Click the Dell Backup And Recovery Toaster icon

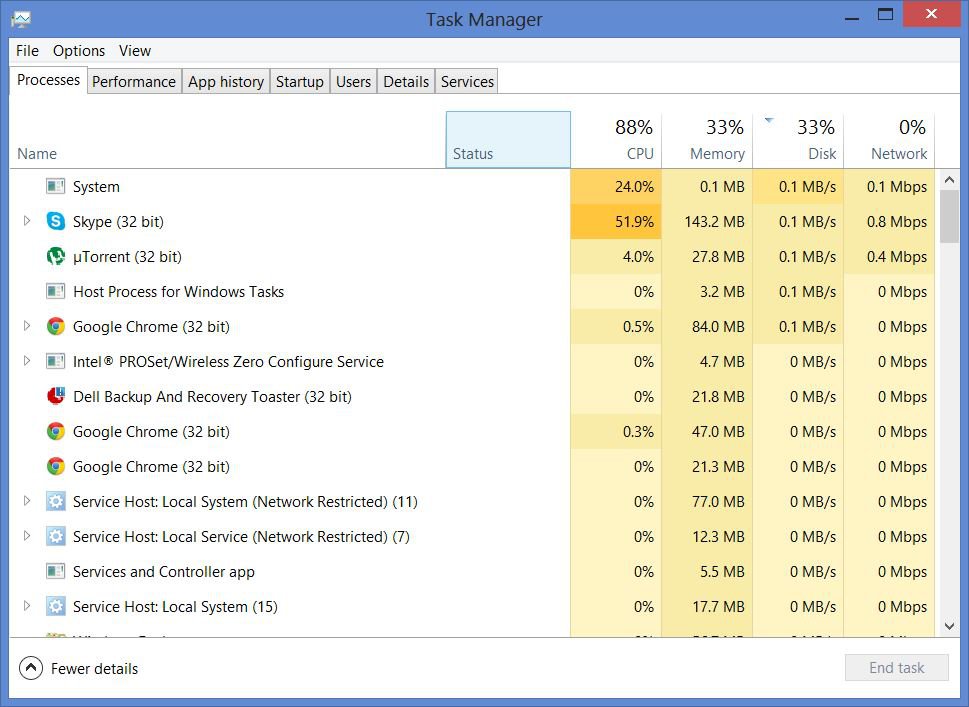click(x=56, y=397)
